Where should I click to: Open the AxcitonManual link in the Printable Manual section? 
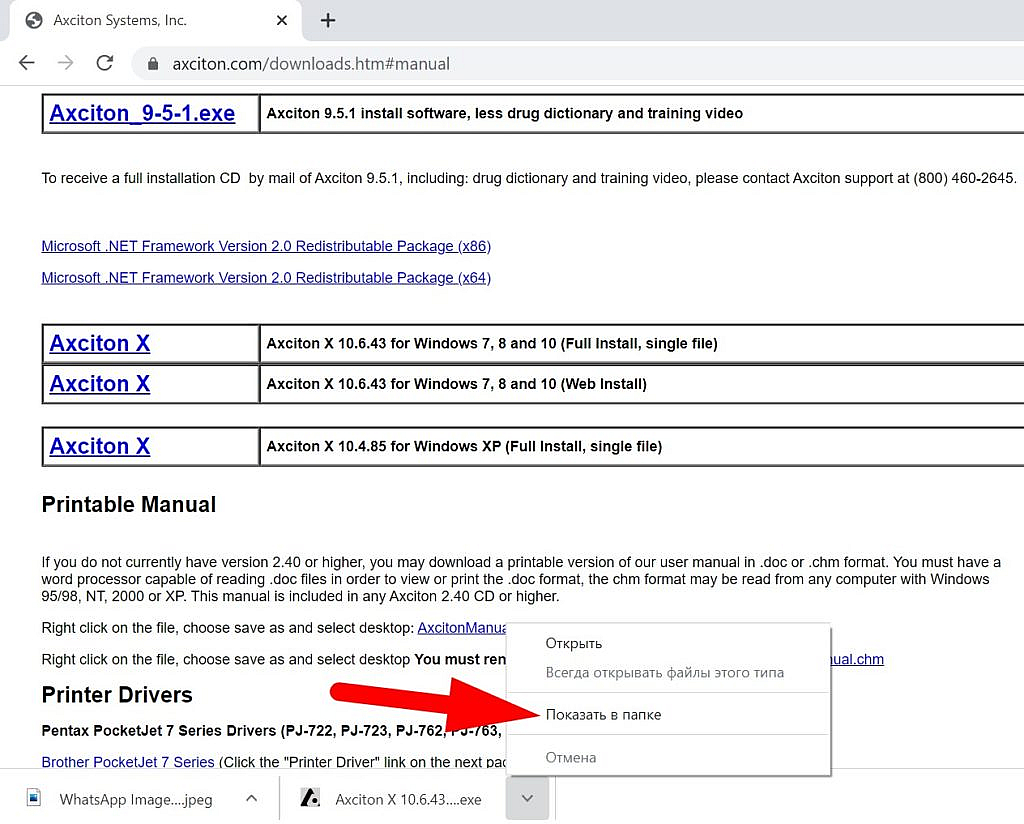click(x=462, y=628)
